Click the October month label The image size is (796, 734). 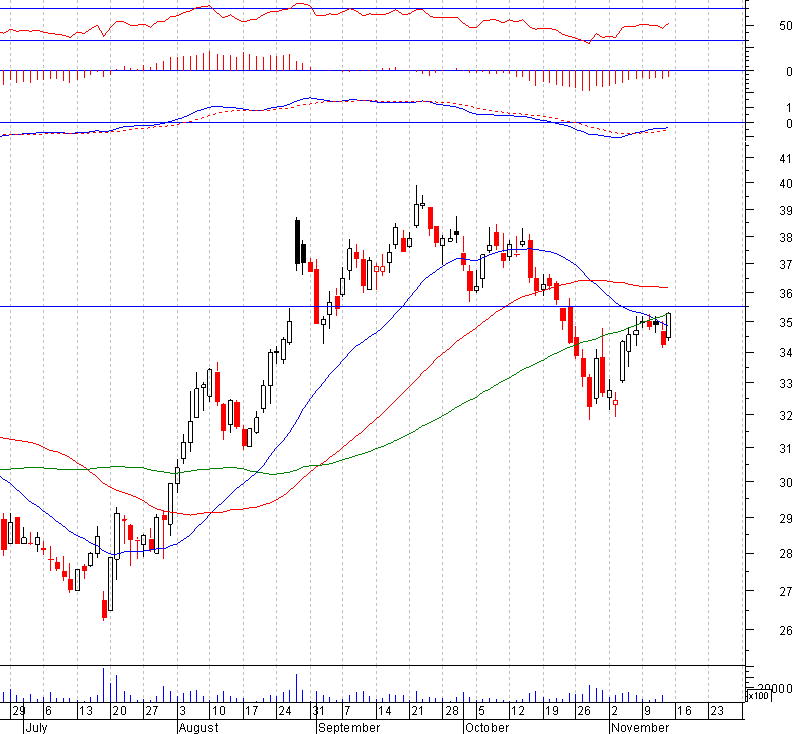(487, 727)
